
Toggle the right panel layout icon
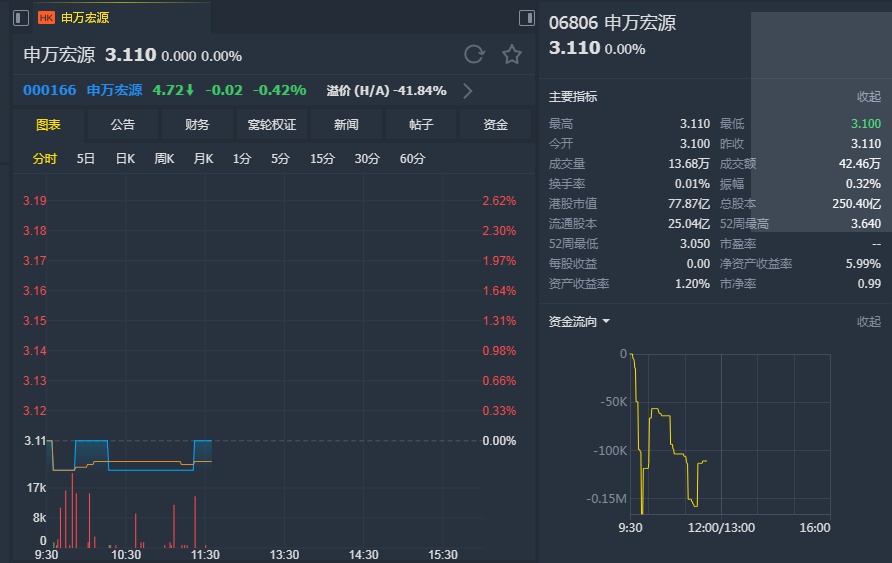pyautogui.click(x=527, y=18)
